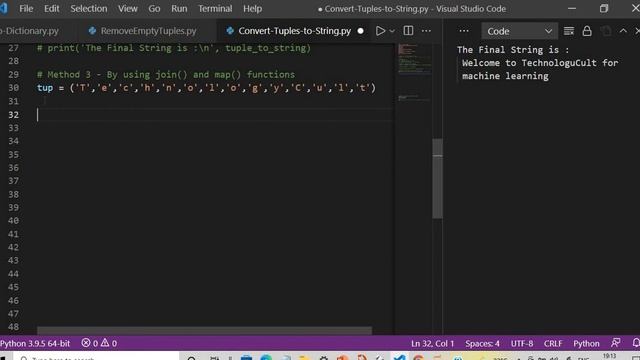Click the vertical editor scrollbar thumb
The image size is (640, 360).
coord(438,178)
